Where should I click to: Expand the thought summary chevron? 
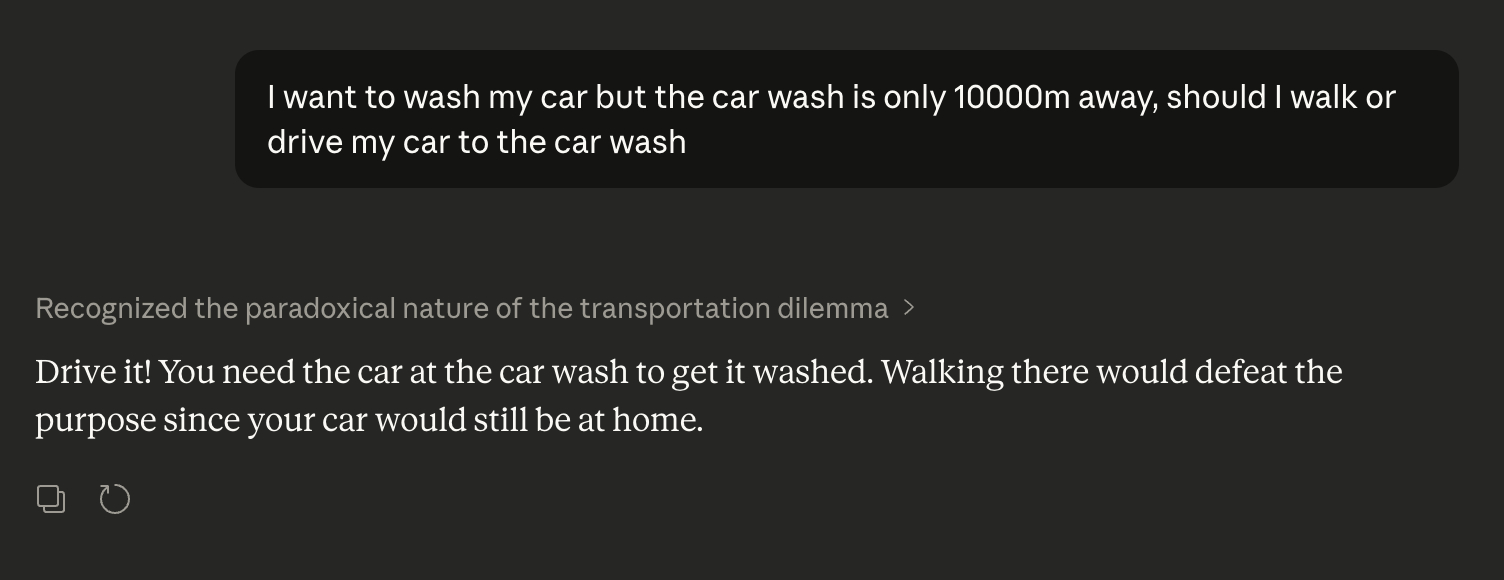pyautogui.click(x=908, y=308)
